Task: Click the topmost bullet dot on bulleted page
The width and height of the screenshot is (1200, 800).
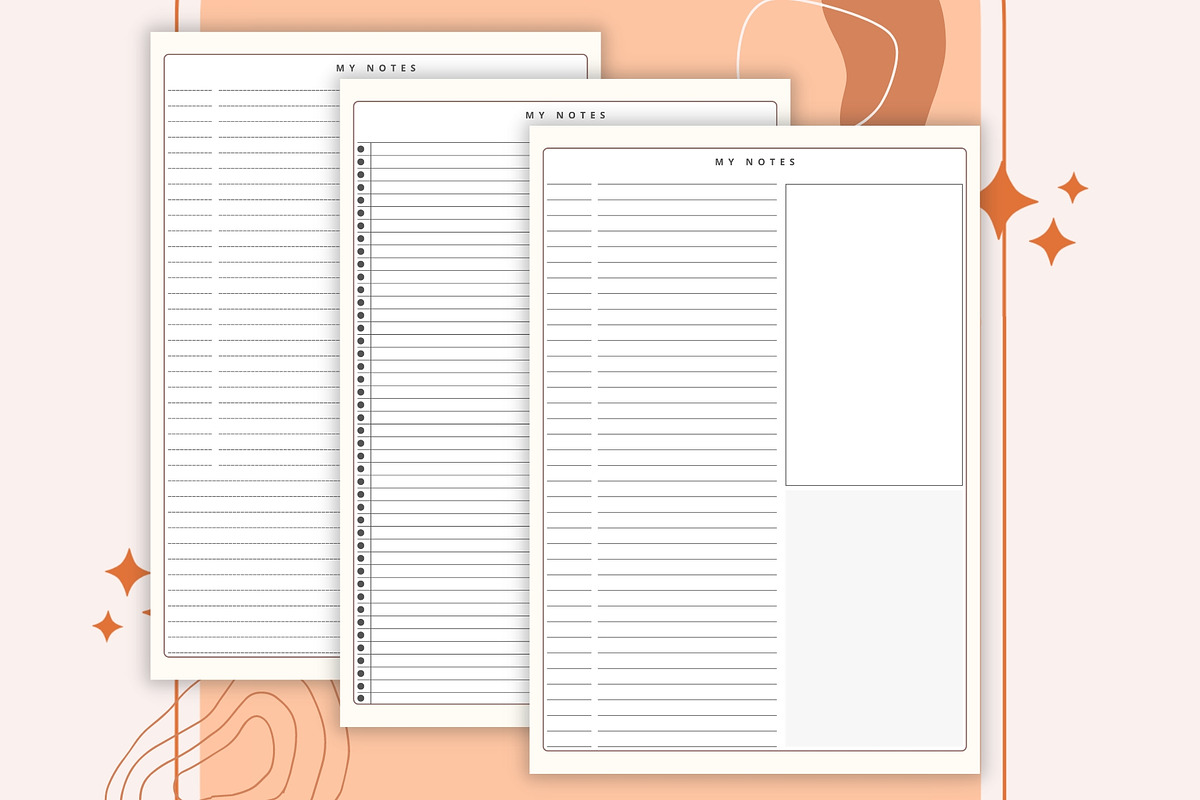Action: [361, 149]
